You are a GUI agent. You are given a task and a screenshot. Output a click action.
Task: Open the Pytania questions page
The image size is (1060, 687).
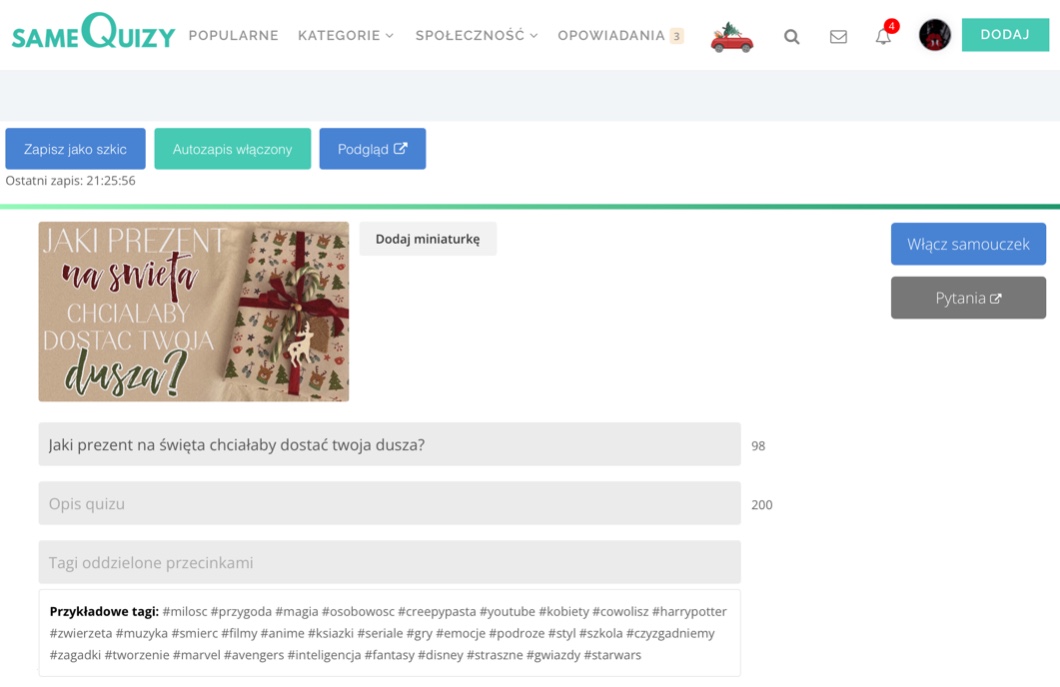968,298
